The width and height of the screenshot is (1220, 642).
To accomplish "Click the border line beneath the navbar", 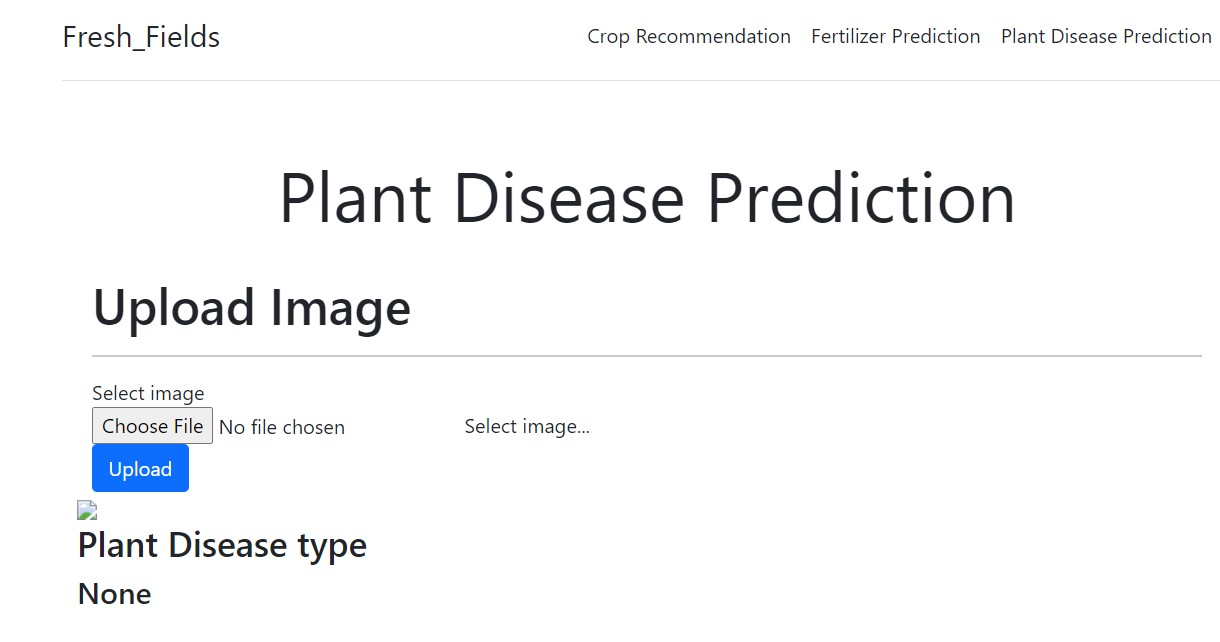I will pos(640,80).
